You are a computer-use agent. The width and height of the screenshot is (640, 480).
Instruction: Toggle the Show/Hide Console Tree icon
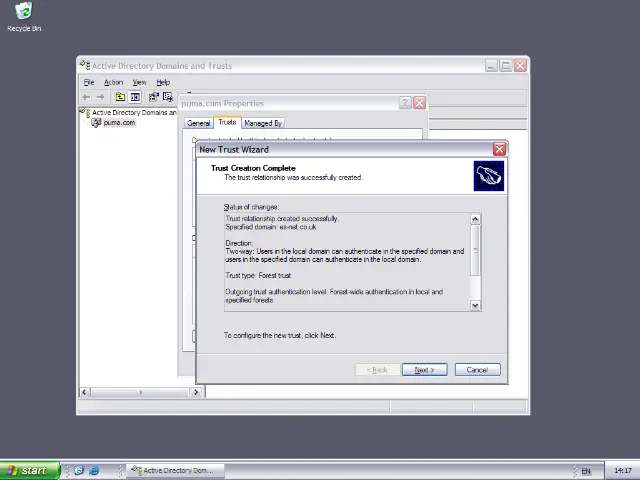pyautogui.click(x=135, y=97)
